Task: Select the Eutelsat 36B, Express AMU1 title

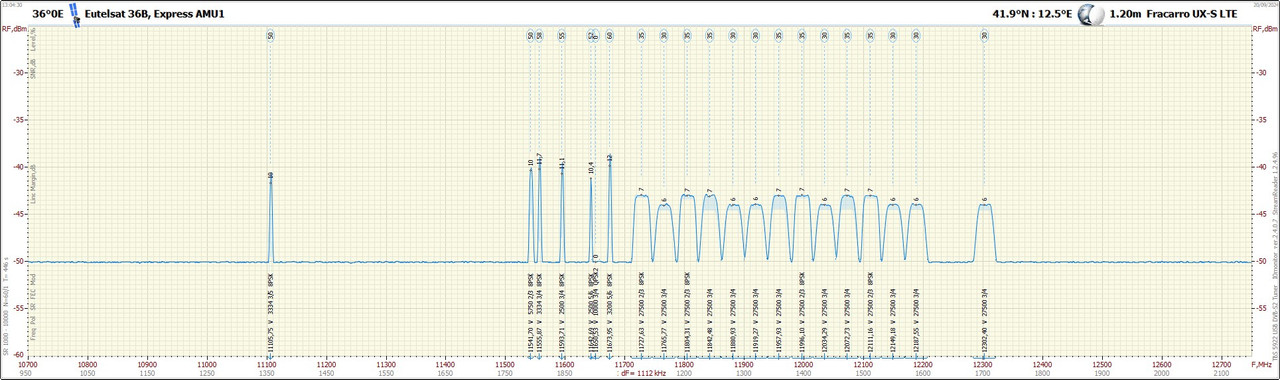Action: pyautogui.click(x=155, y=14)
